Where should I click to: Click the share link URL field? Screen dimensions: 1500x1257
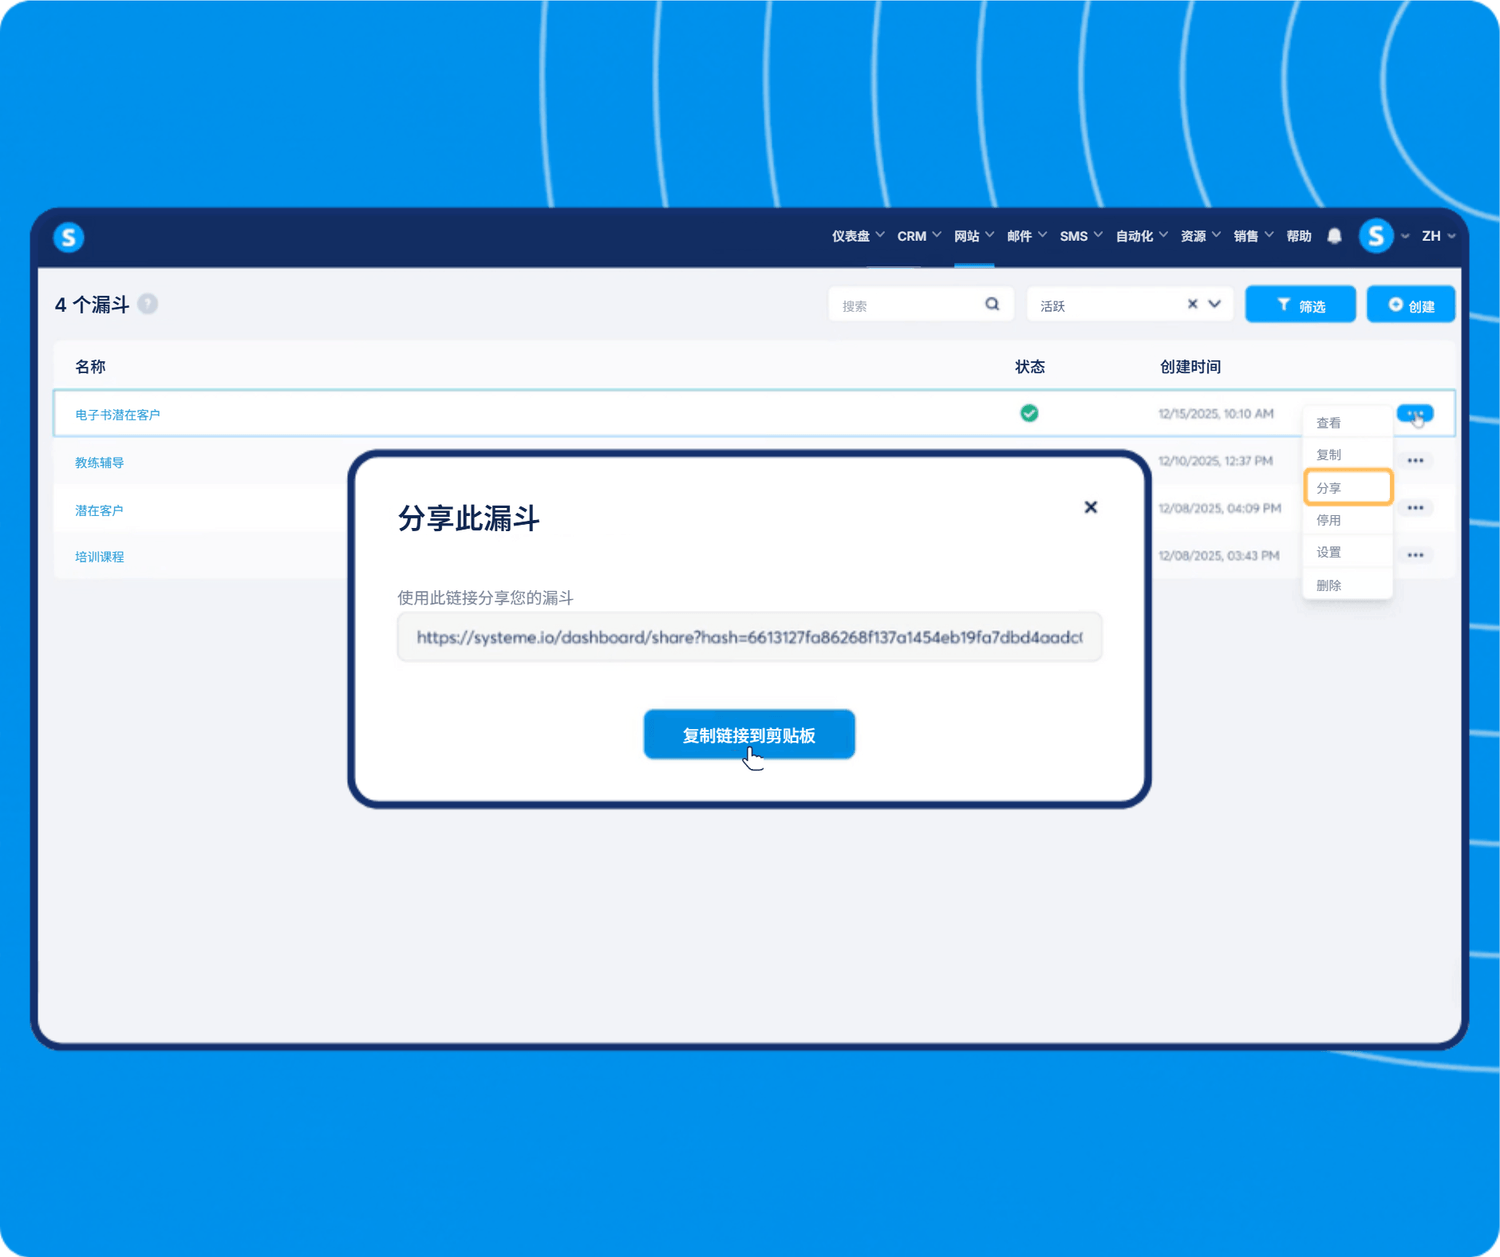click(749, 637)
